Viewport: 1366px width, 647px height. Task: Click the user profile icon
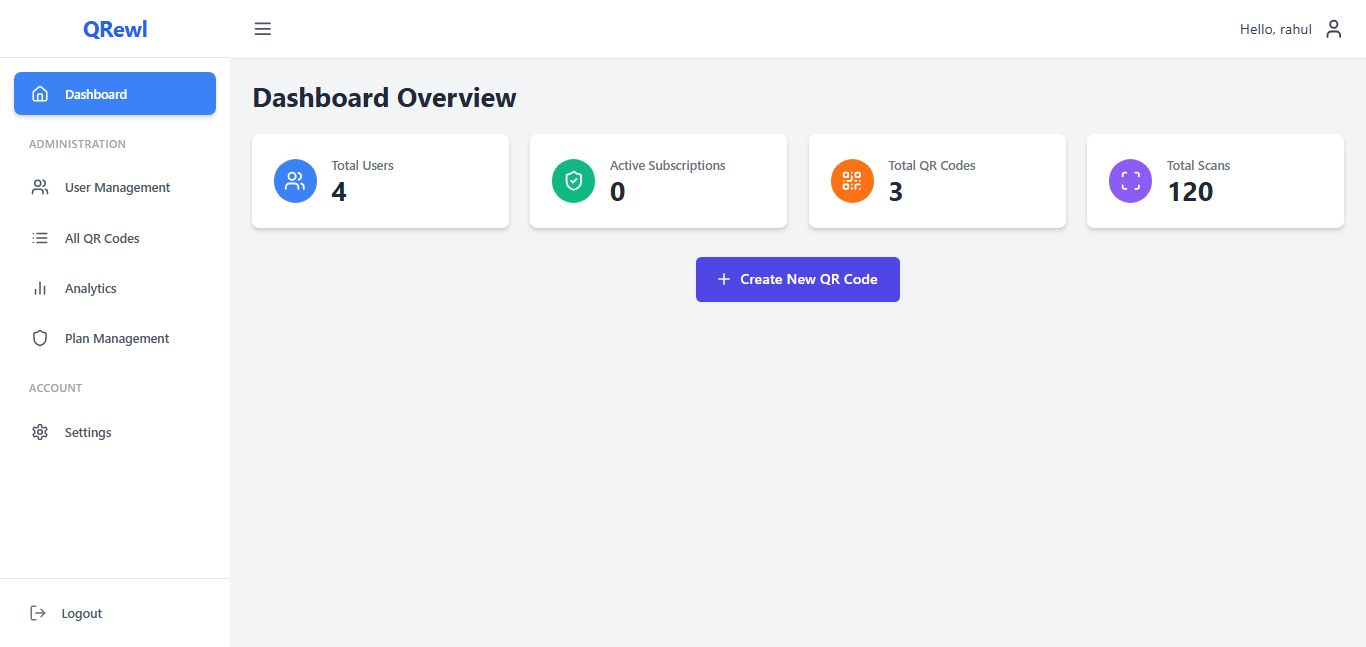click(1333, 29)
